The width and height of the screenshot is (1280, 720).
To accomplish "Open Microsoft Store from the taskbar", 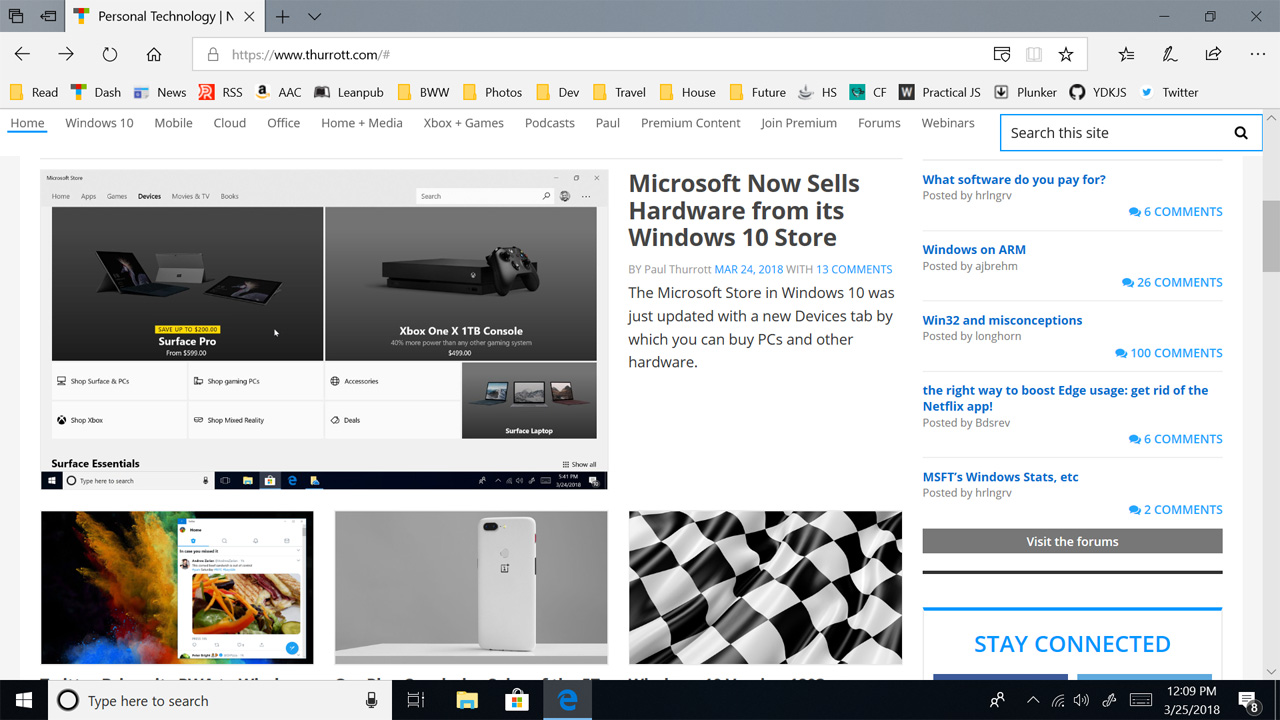I will tap(516, 701).
